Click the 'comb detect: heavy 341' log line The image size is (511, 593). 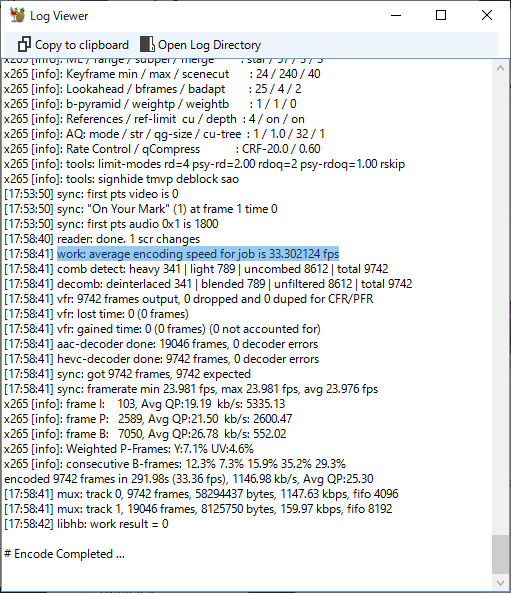(x=196, y=269)
